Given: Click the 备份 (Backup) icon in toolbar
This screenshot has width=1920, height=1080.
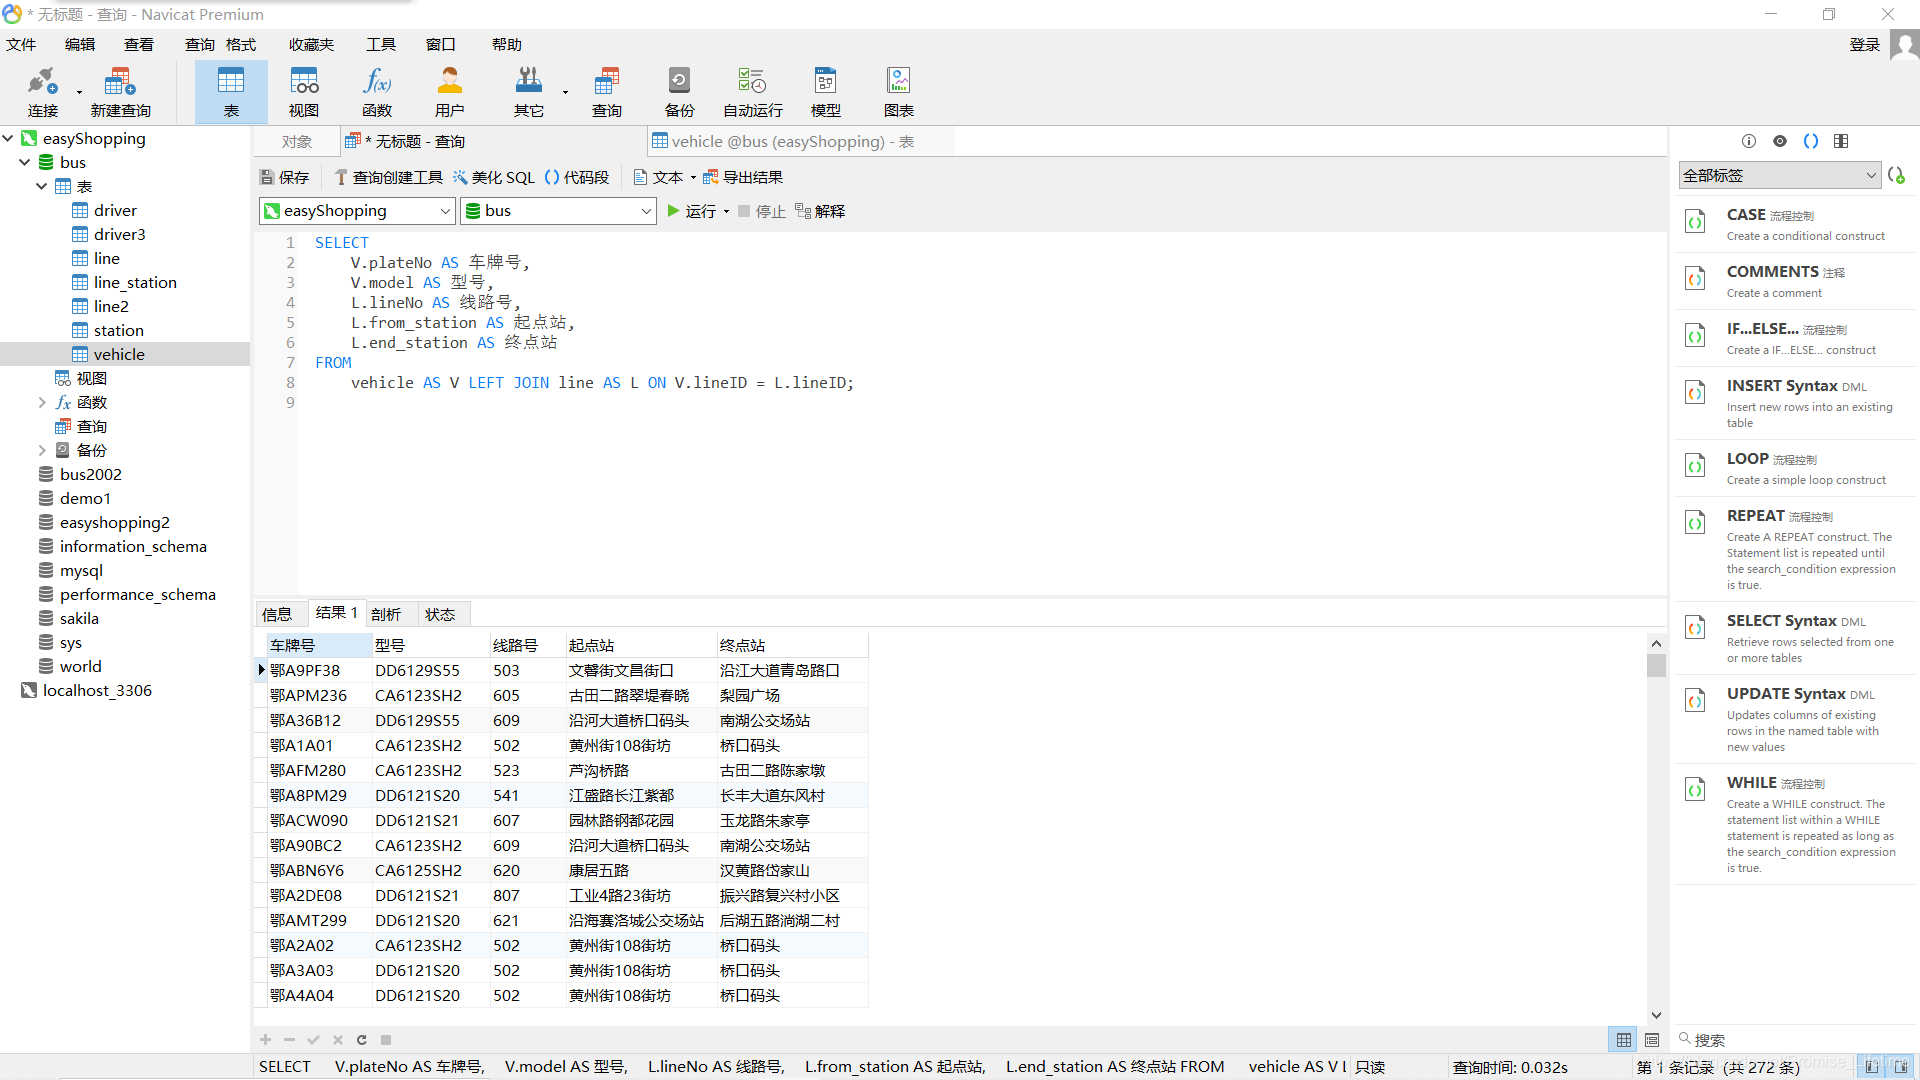Looking at the screenshot, I should [679, 87].
